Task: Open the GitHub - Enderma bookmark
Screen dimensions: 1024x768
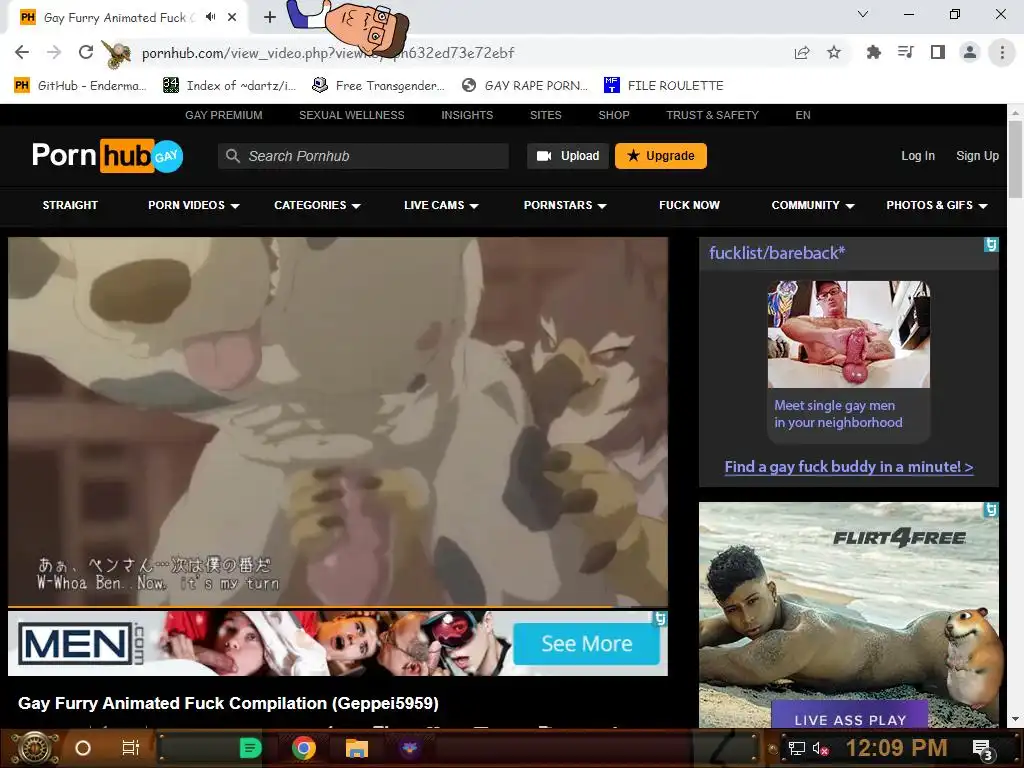Action: [80, 86]
